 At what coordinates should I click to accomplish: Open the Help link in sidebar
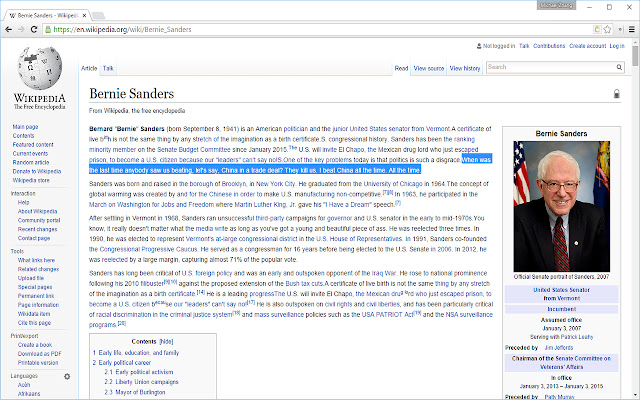coord(23,202)
